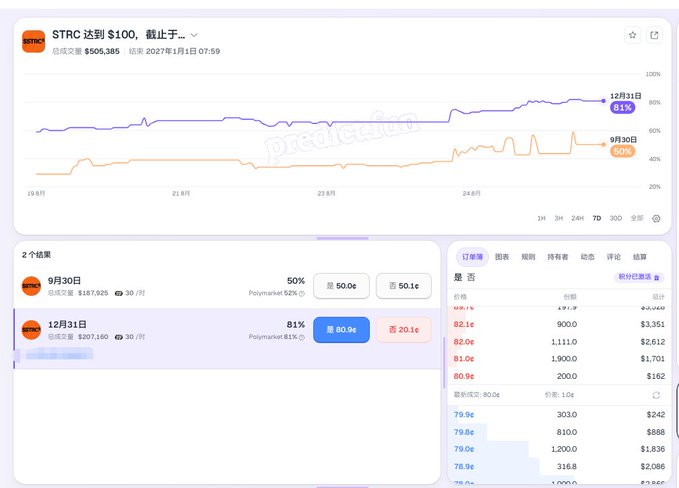
Task: Set chart range to 3H
Action: click(x=559, y=218)
